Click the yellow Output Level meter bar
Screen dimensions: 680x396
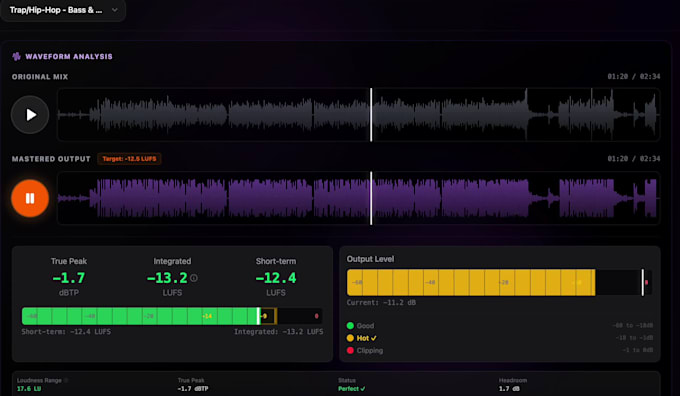pyautogui.click(x=471, y=282)
